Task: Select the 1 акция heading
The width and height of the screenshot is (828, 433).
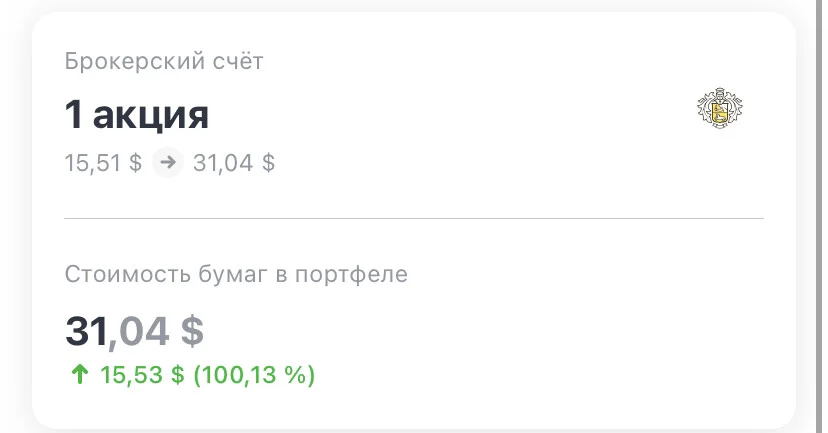Action: 137,115
